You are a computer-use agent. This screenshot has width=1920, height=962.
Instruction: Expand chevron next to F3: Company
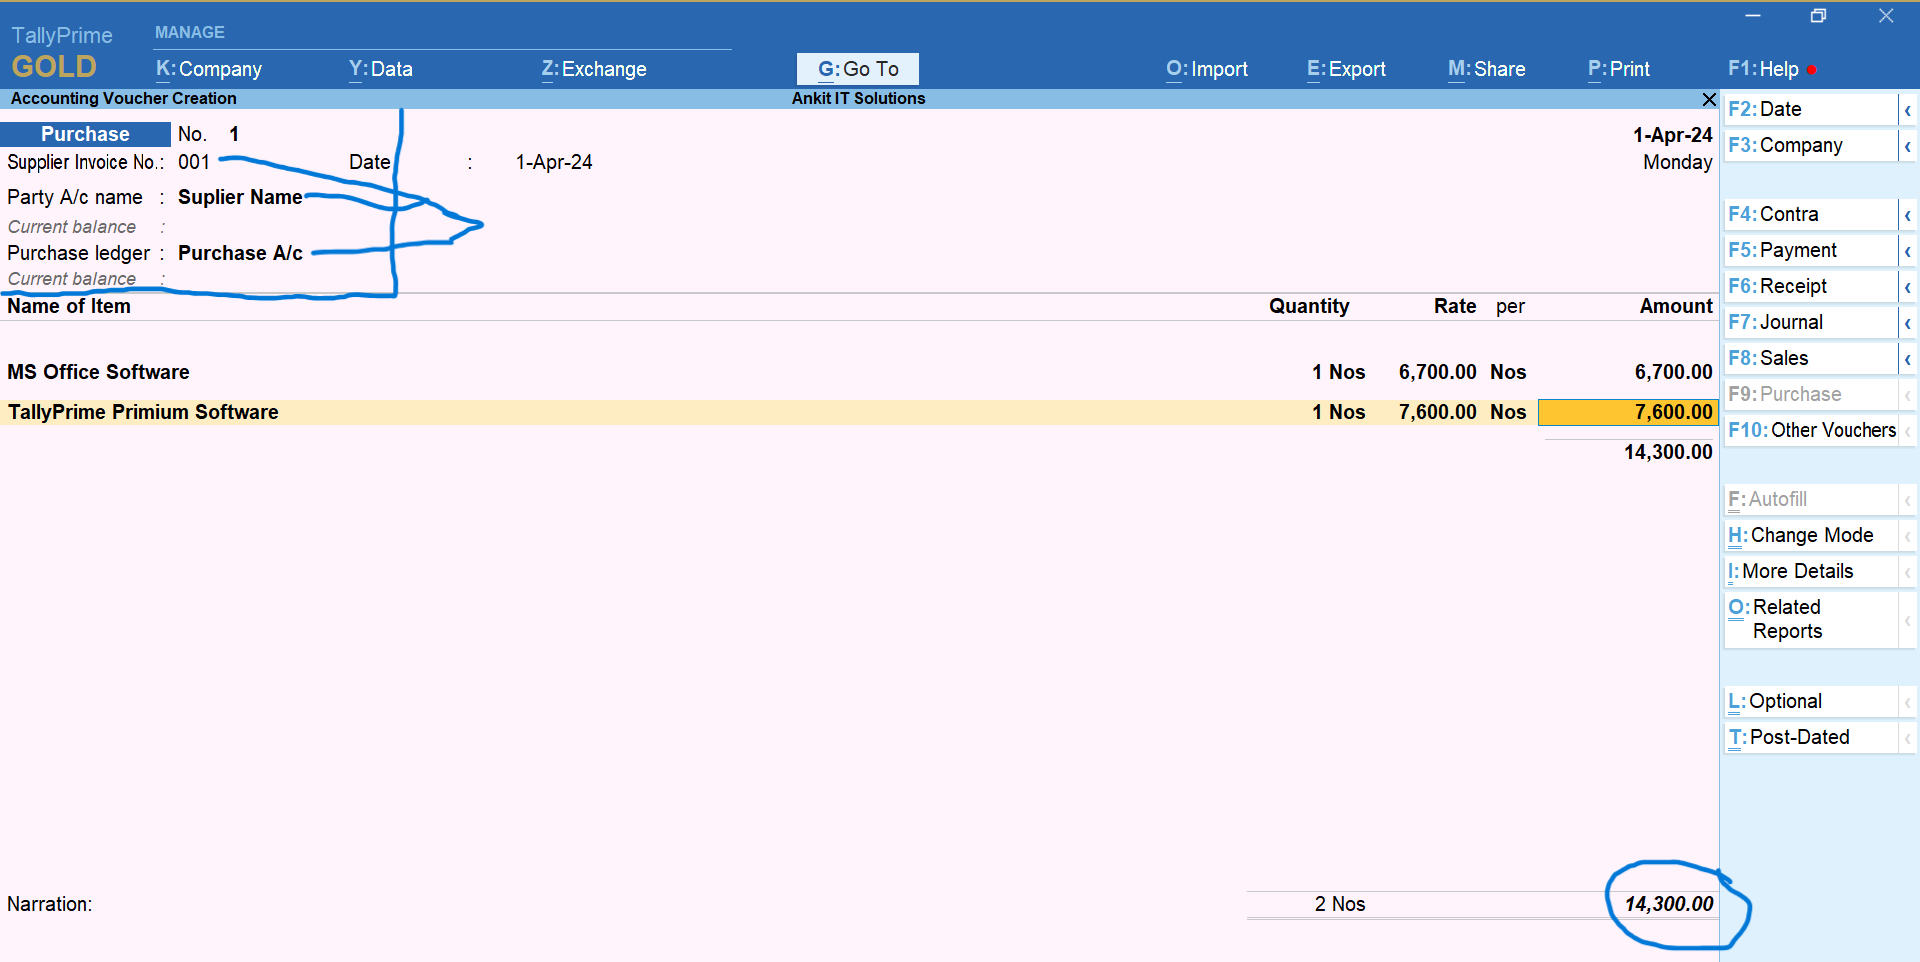click(x=1907, y=146)
